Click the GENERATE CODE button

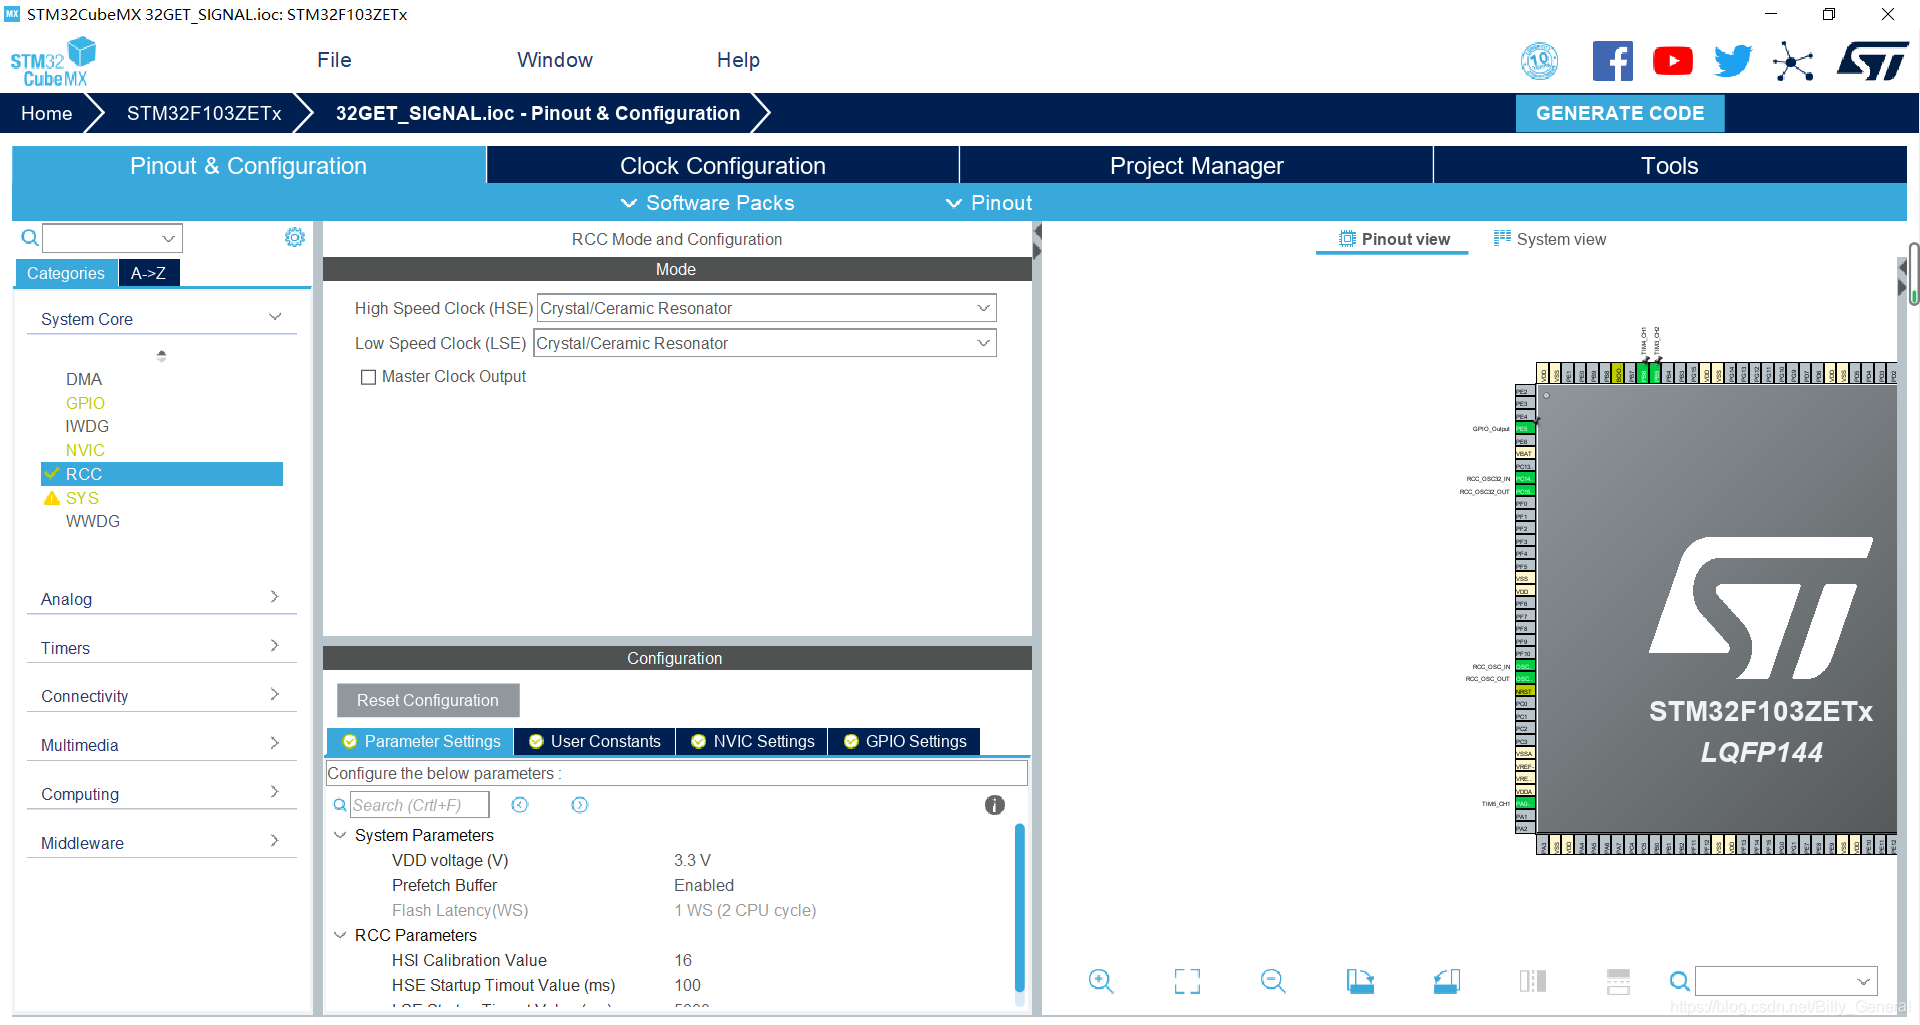(x=1620, y=113)
